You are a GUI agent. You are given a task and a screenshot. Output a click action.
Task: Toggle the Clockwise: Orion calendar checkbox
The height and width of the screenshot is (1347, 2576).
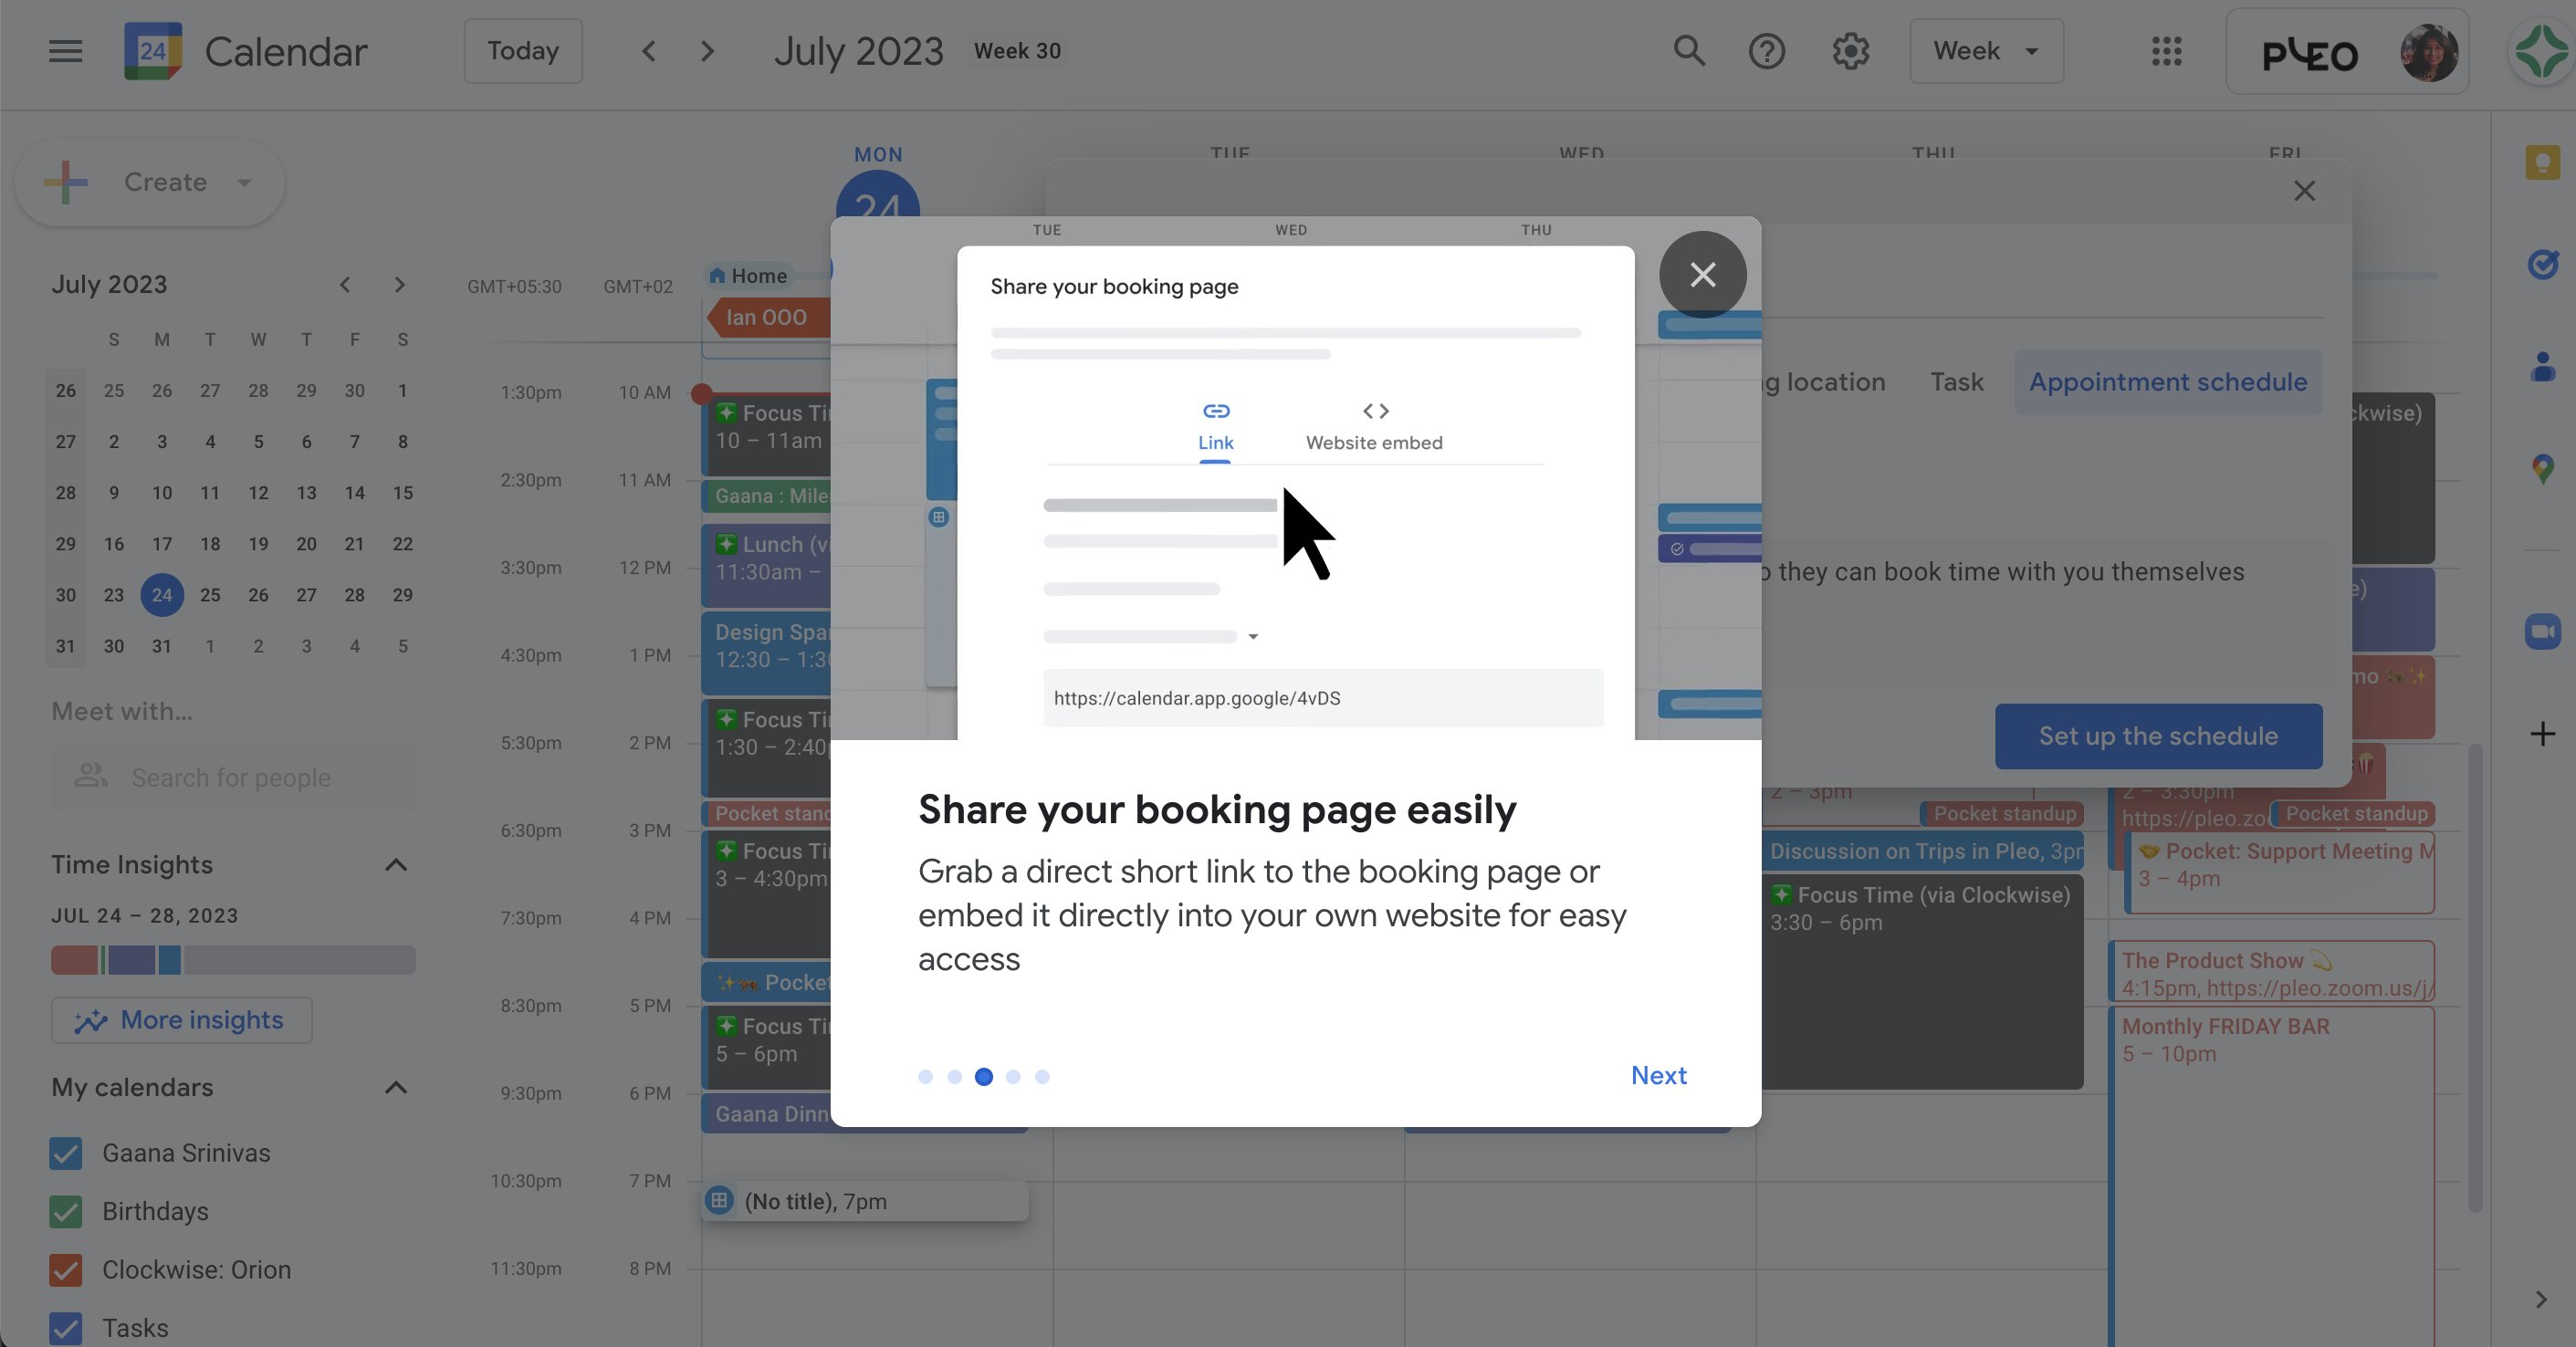click(66, 1270)
